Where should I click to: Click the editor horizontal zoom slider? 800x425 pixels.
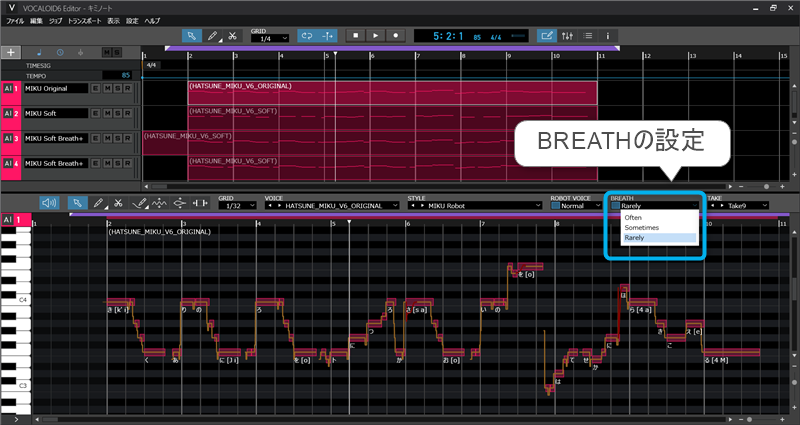point(749,419)
